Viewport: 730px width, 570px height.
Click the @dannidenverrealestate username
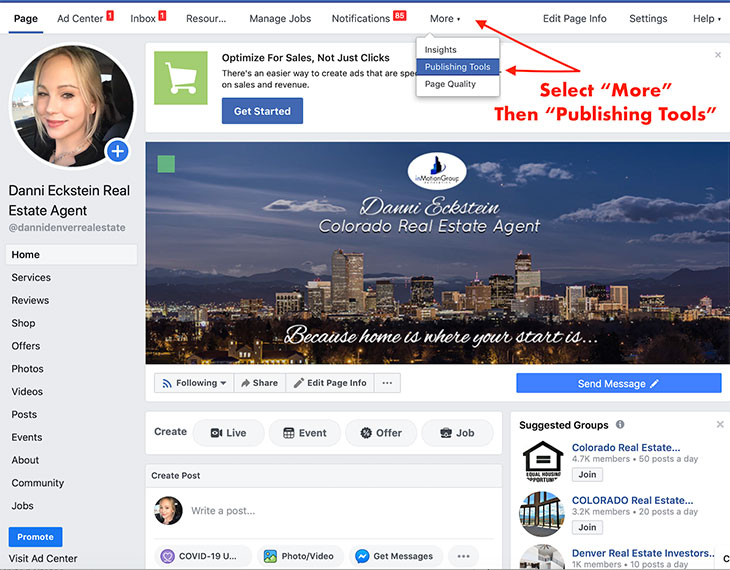pos(67,228)
